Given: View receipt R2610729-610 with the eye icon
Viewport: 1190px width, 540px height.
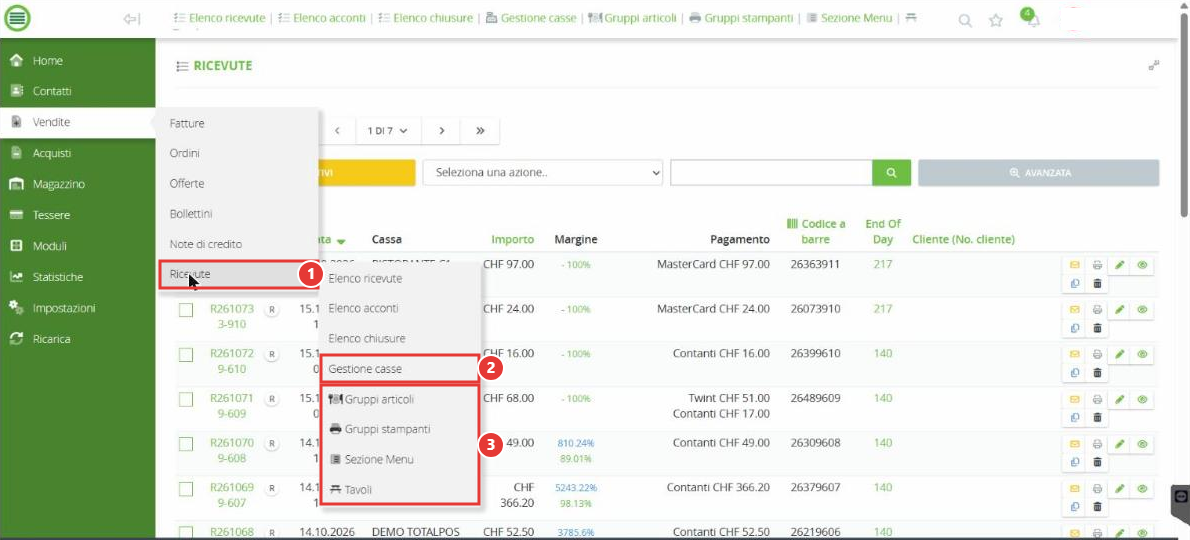Looking at the screenshot, I should pyautogui.click(x=1142, y=354).
